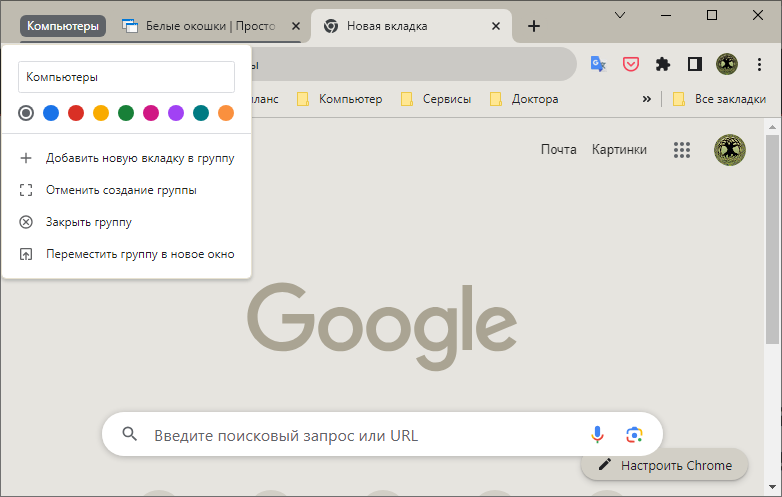Select Закрыть группу menu item
The image size is (782, 497).
[x=126, y=222]
